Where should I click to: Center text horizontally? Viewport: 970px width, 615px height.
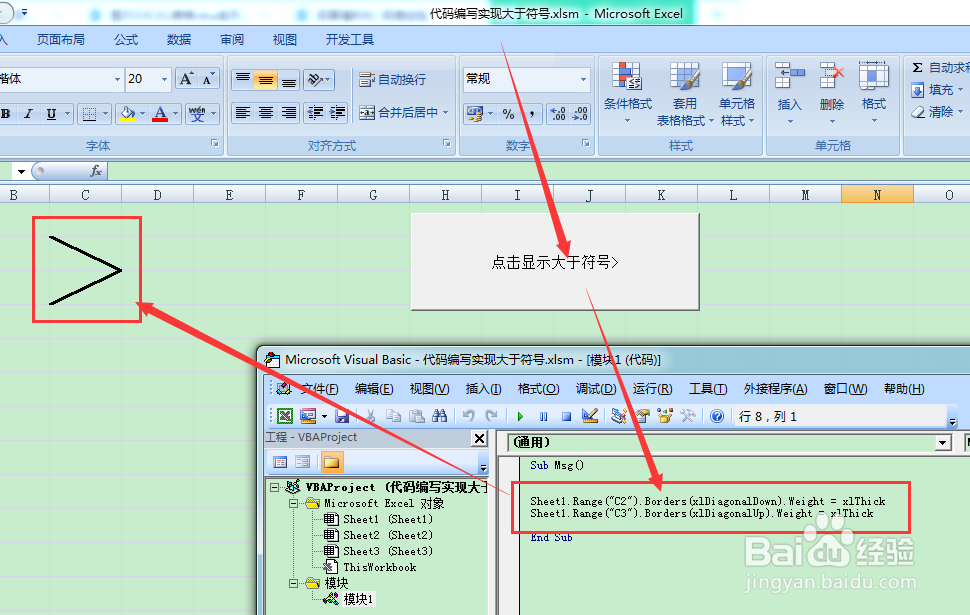coord(265,113)
